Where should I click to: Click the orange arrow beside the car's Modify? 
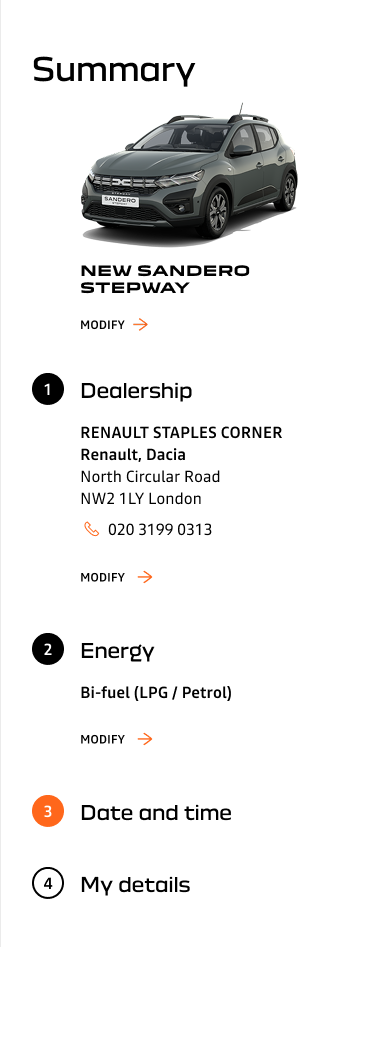[x=141, y=325]
